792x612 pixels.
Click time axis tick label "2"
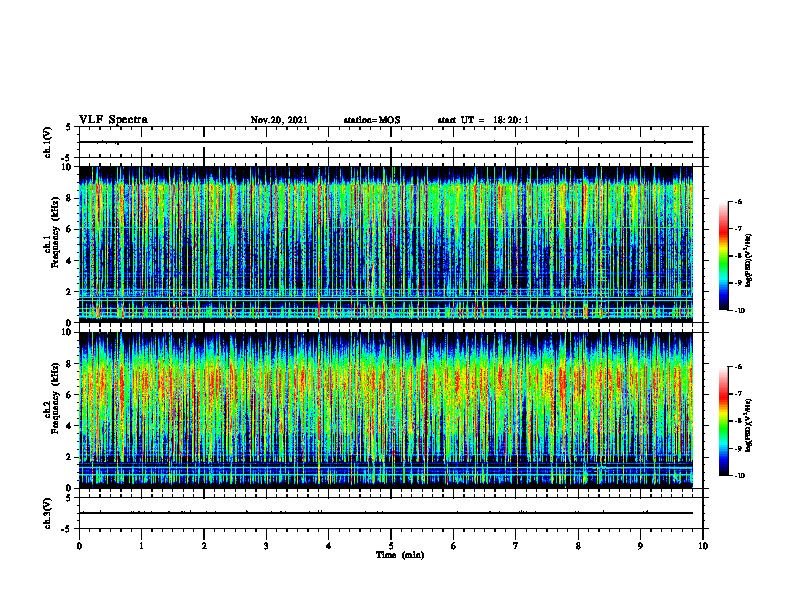tap(204, 546)
